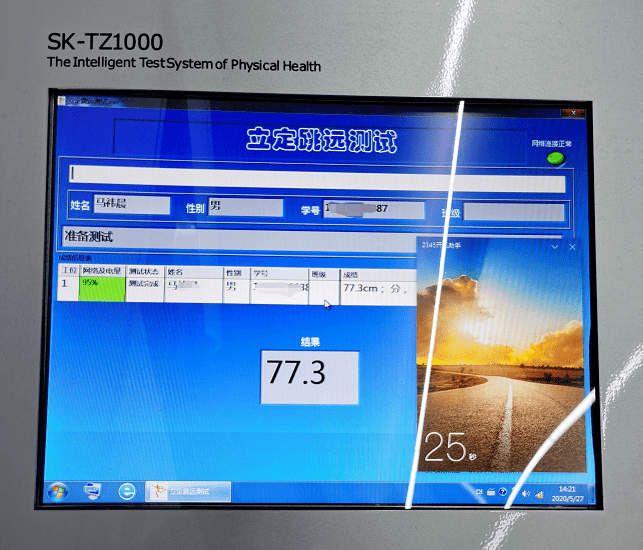
Task: Select the 立定跳远测试 taskbar button
Action: coord(188,491)
